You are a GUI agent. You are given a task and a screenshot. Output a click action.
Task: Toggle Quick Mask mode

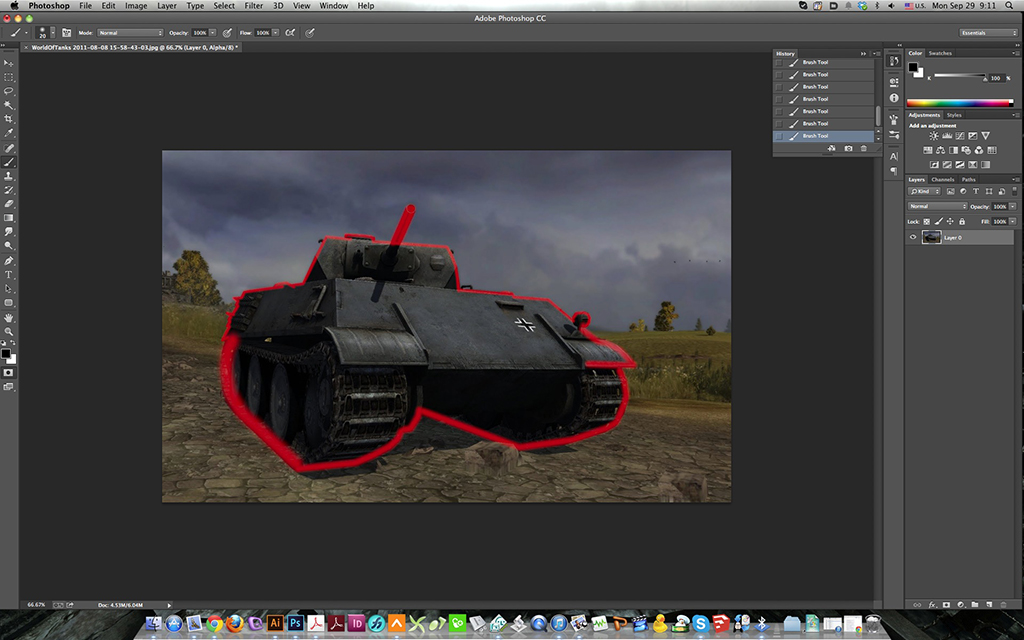coord(8,372)
